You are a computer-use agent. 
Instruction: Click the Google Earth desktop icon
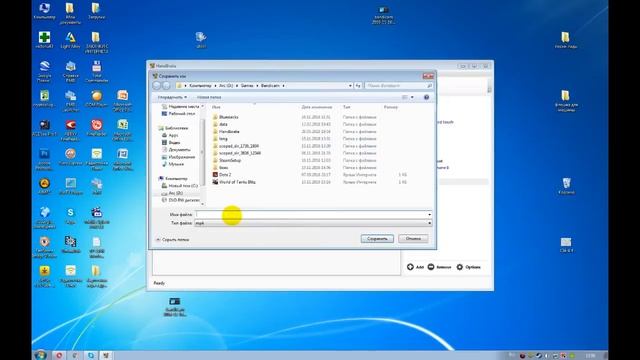[x=44, y=71]
